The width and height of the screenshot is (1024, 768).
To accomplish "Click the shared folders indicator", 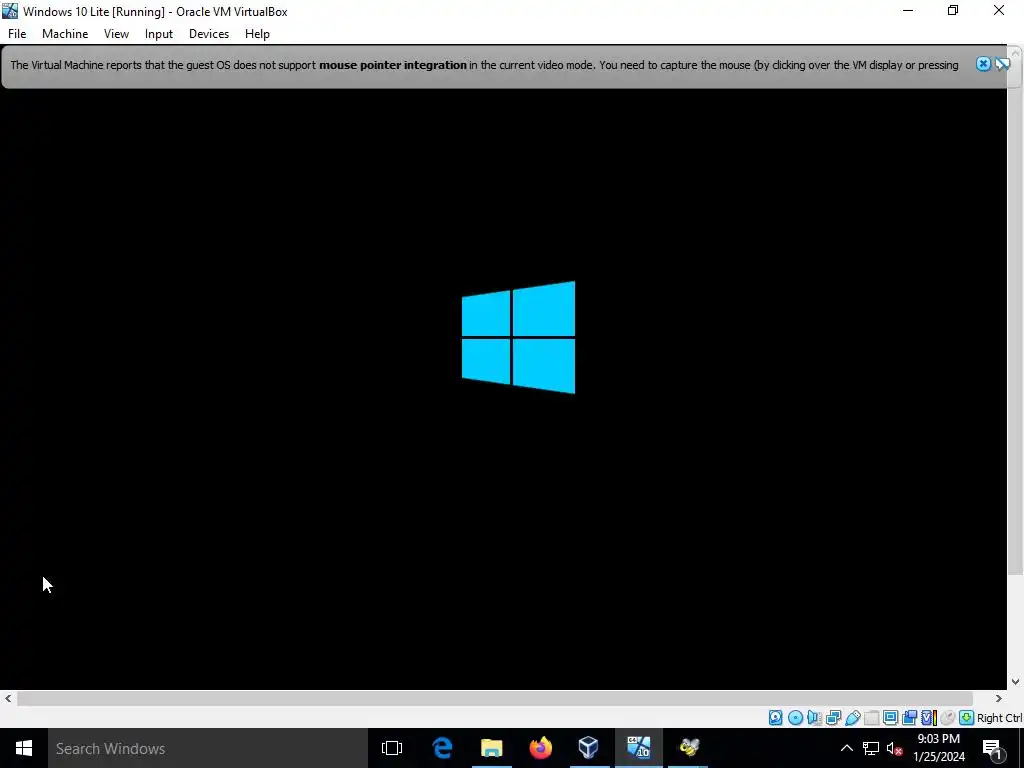I will [x=872, y=718].
